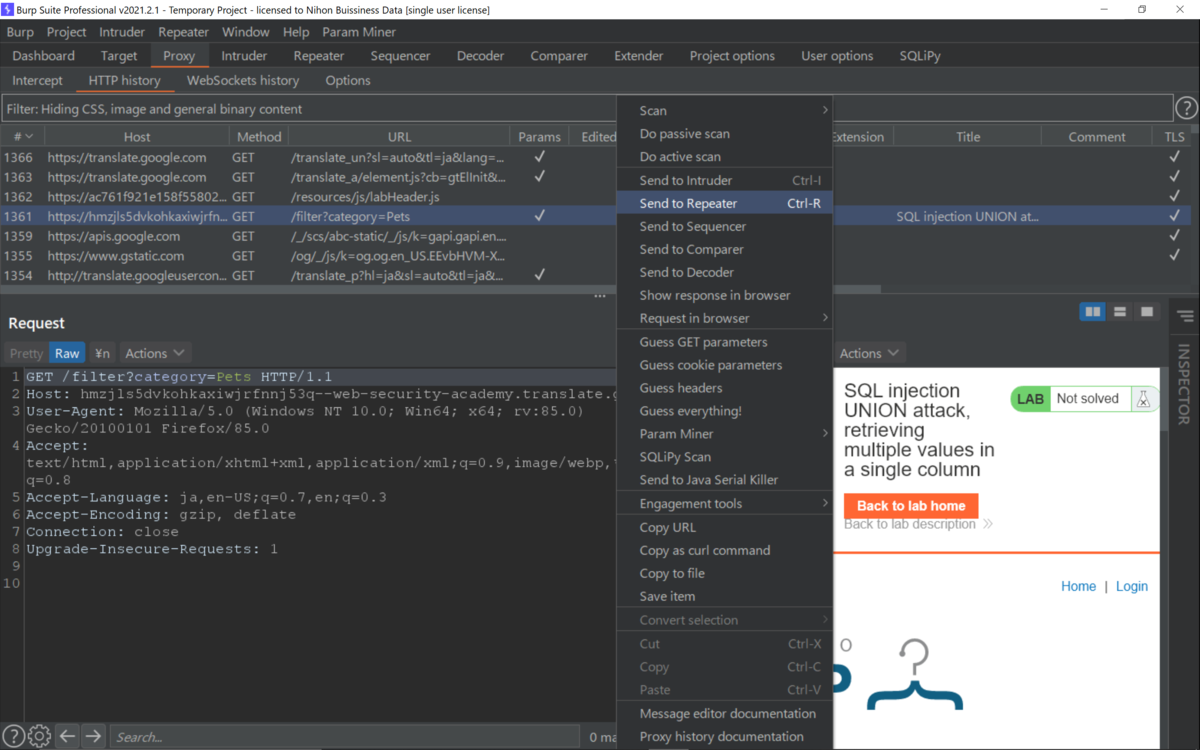Toggle Params checkmark on row 1366
Viewport: 1200px width, 750px height.
(540, 157)
